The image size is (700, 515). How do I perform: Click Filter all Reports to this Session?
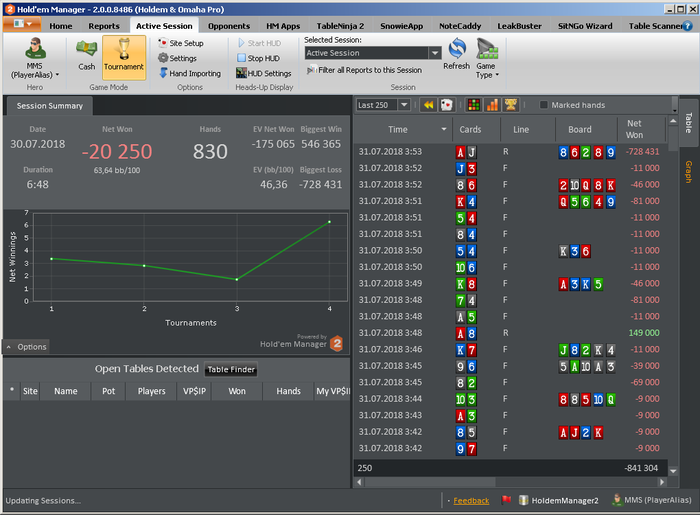(364, 70)
